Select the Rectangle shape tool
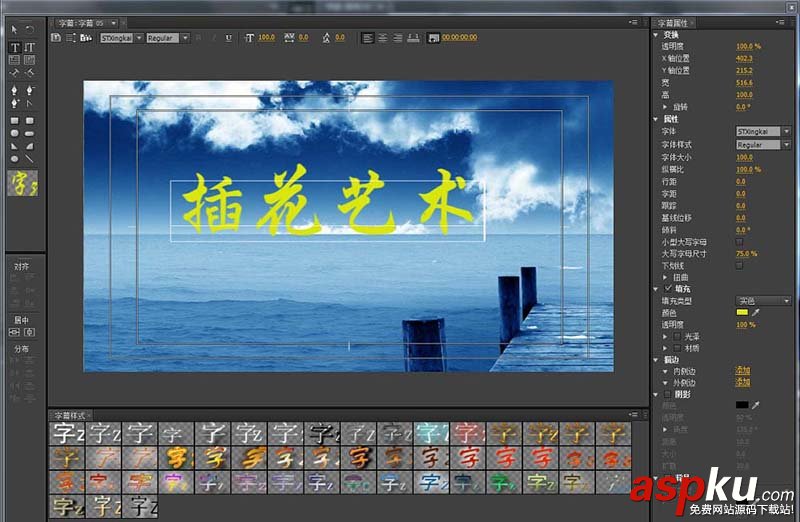Viewport: 800px width, 522px height. [14, 121]
